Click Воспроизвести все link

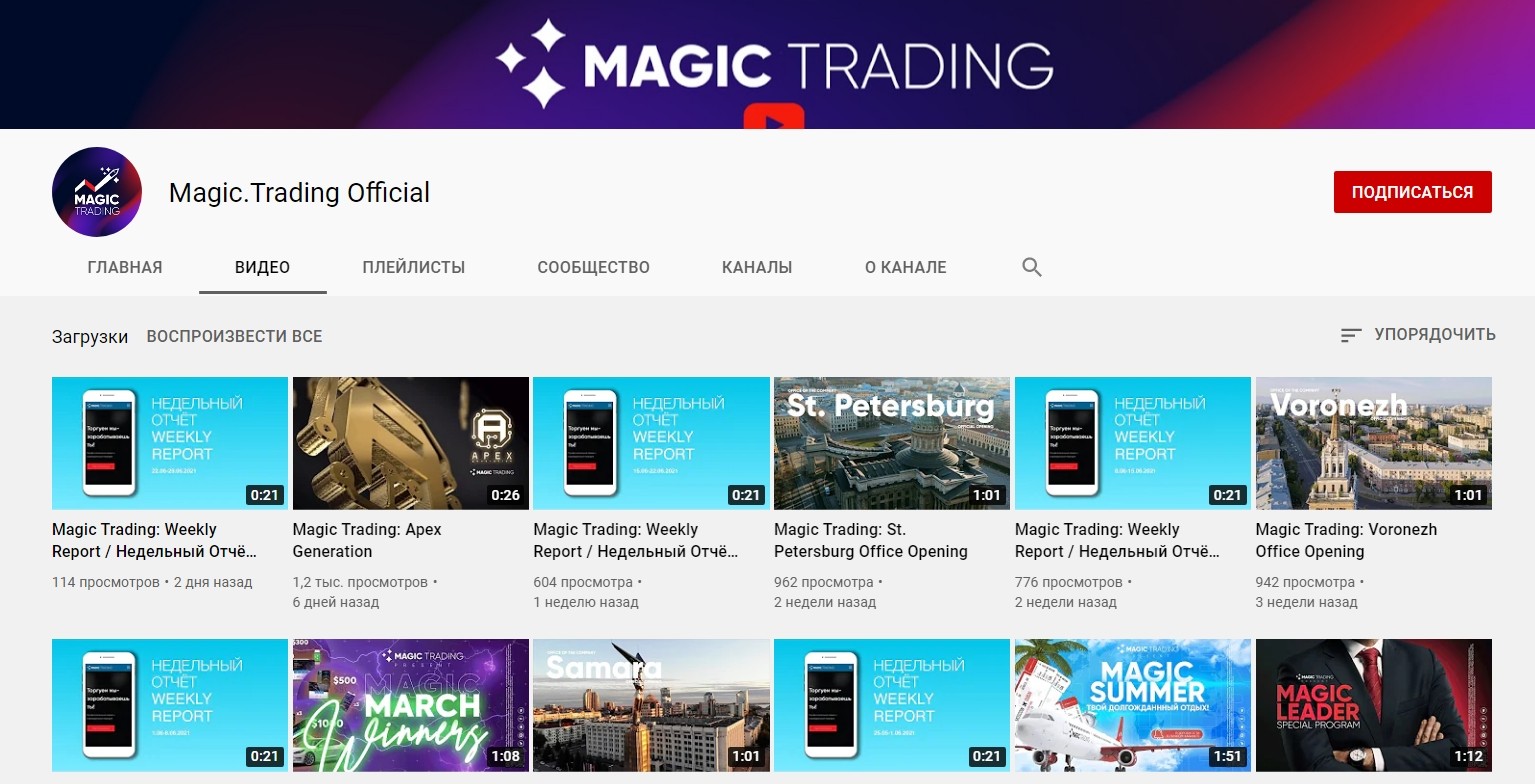[234, 336]
